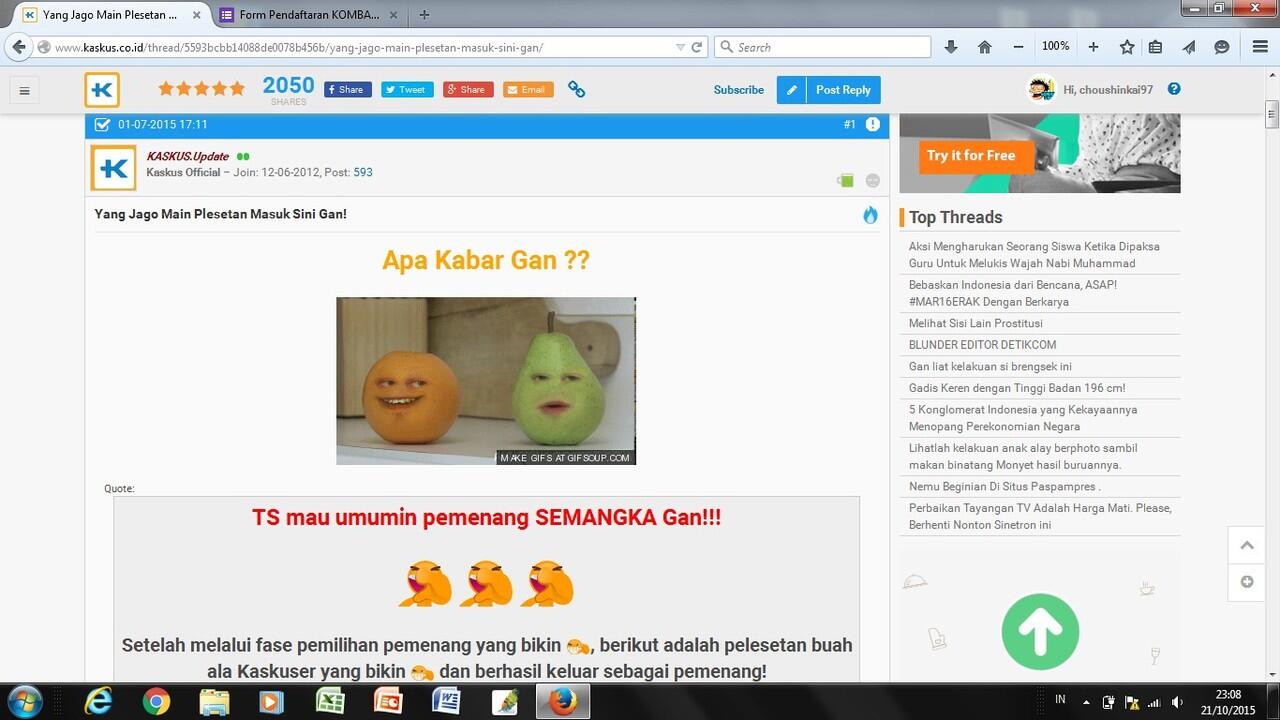Tick the post #1 select checkbox

102,124
